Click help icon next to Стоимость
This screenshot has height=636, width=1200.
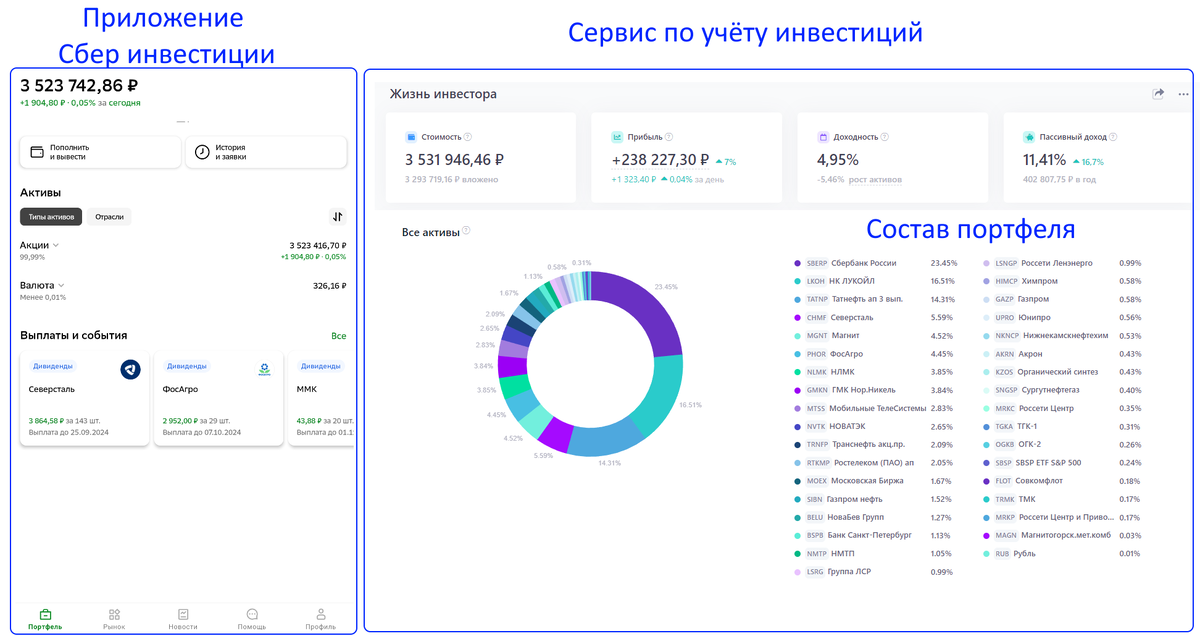(468, 137)
